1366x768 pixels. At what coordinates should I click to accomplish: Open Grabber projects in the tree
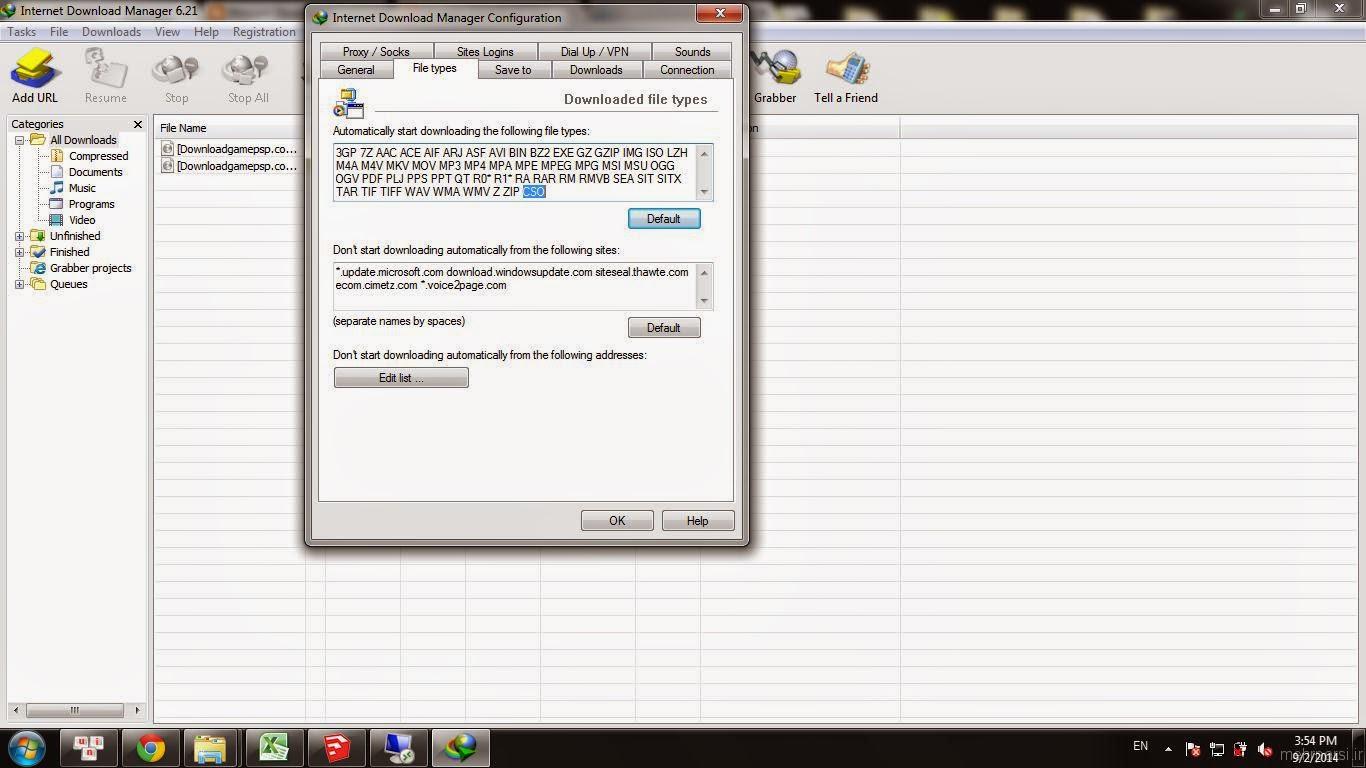click(x=90, y=268)
